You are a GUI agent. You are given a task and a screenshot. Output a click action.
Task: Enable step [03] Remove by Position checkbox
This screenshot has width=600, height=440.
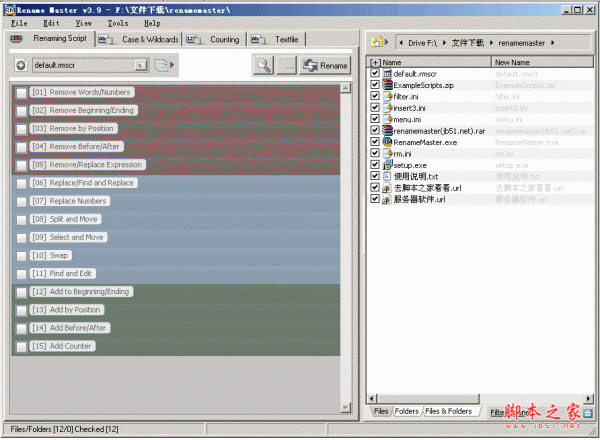21,129
